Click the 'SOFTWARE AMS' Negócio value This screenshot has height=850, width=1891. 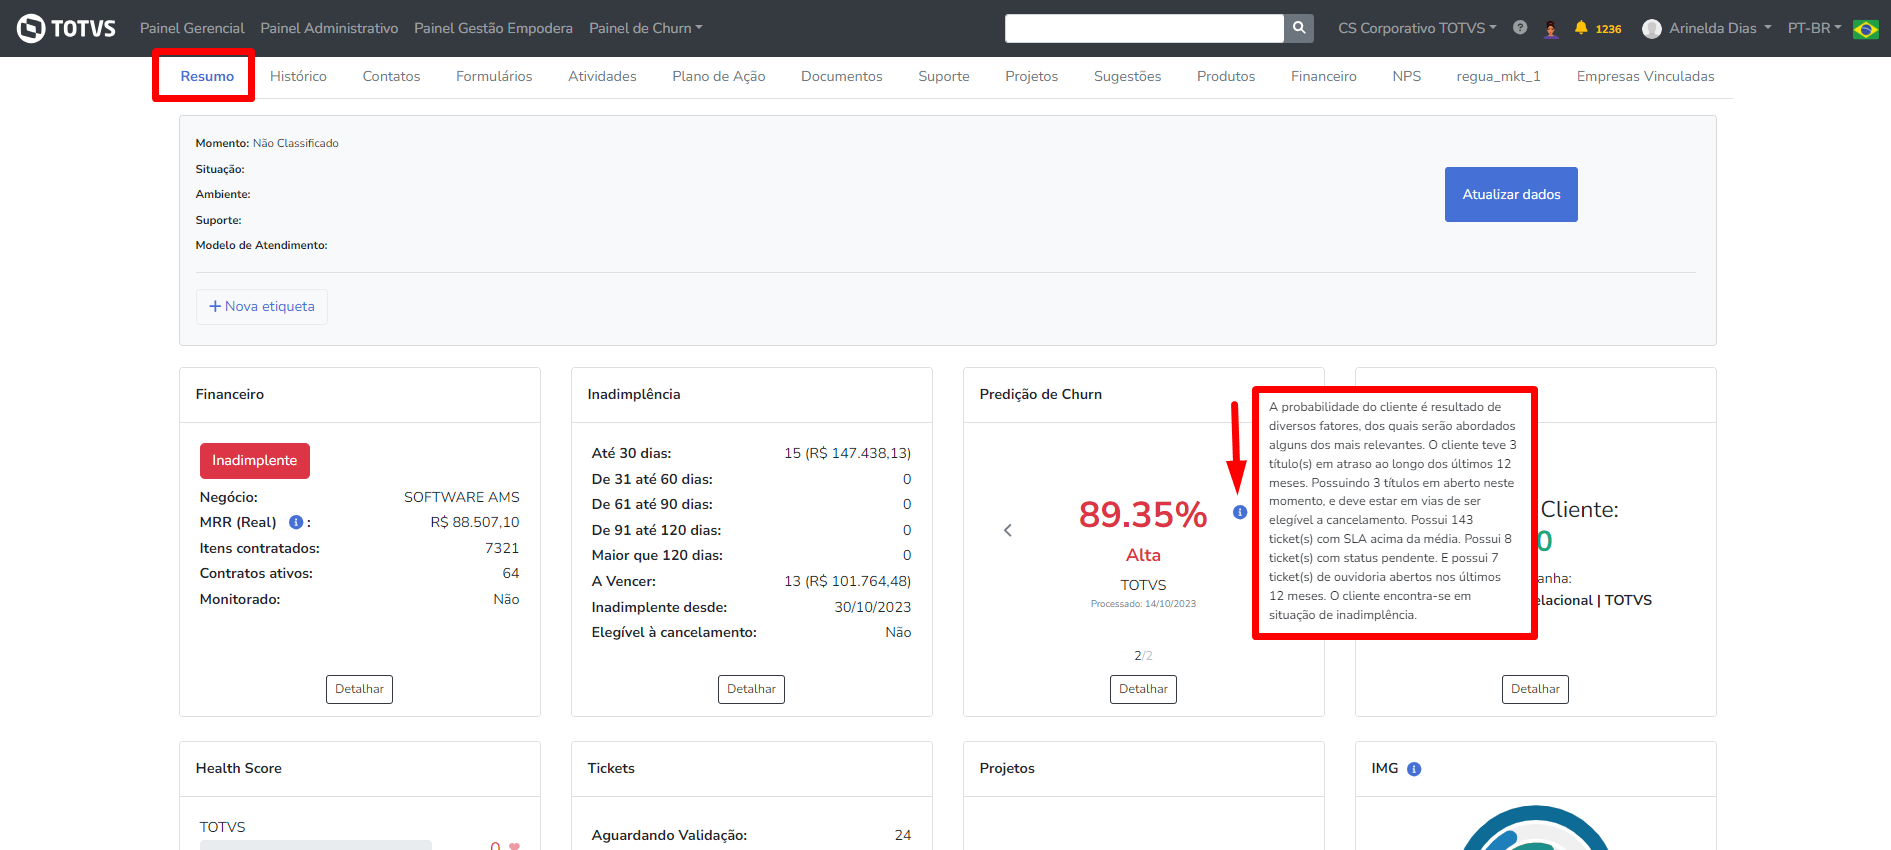pos(462,497)
